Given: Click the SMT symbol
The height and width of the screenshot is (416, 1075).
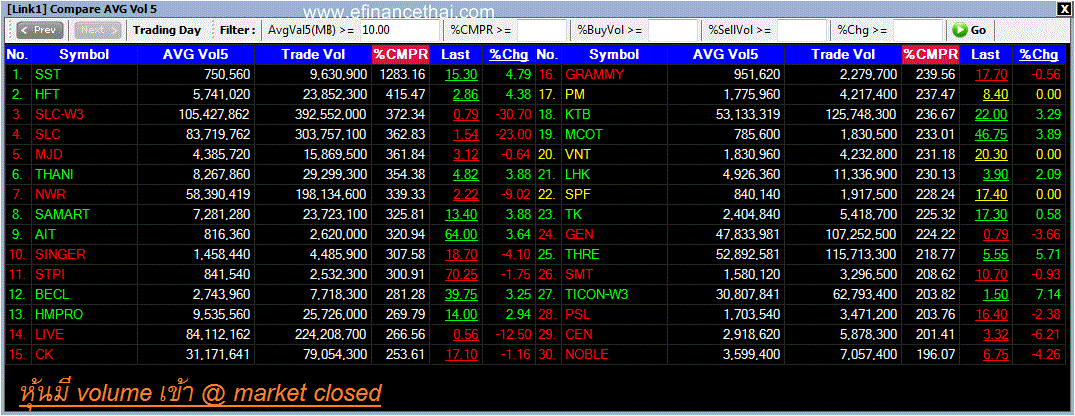Looking at the screenshot, I should click(x=579, y=275).
